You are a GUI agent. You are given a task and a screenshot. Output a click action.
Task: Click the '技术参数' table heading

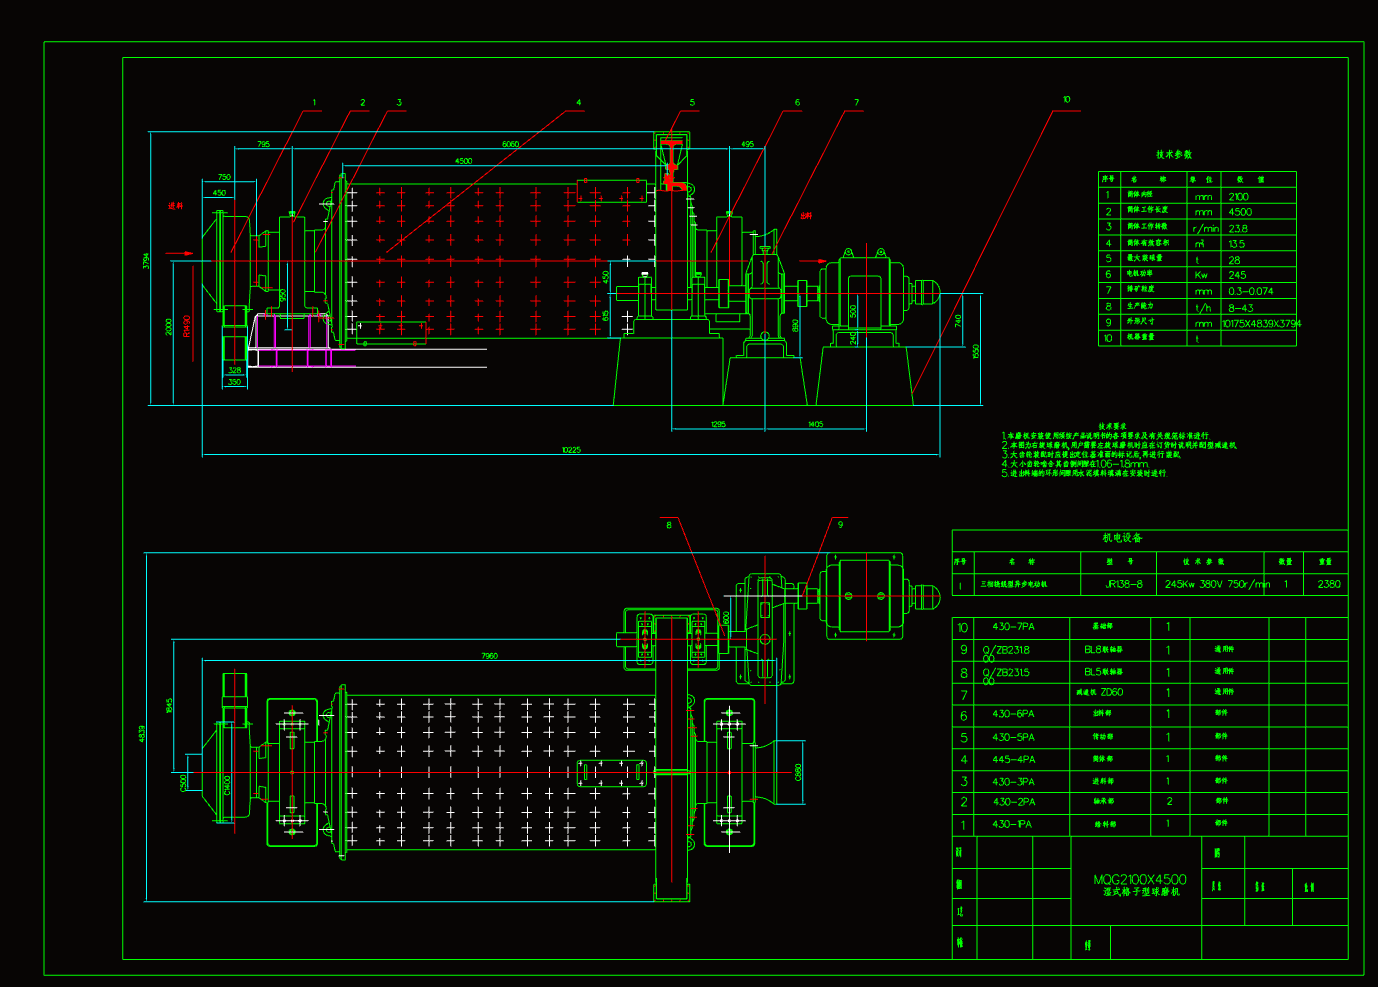pyautogui.click(x=1173, y=154)
